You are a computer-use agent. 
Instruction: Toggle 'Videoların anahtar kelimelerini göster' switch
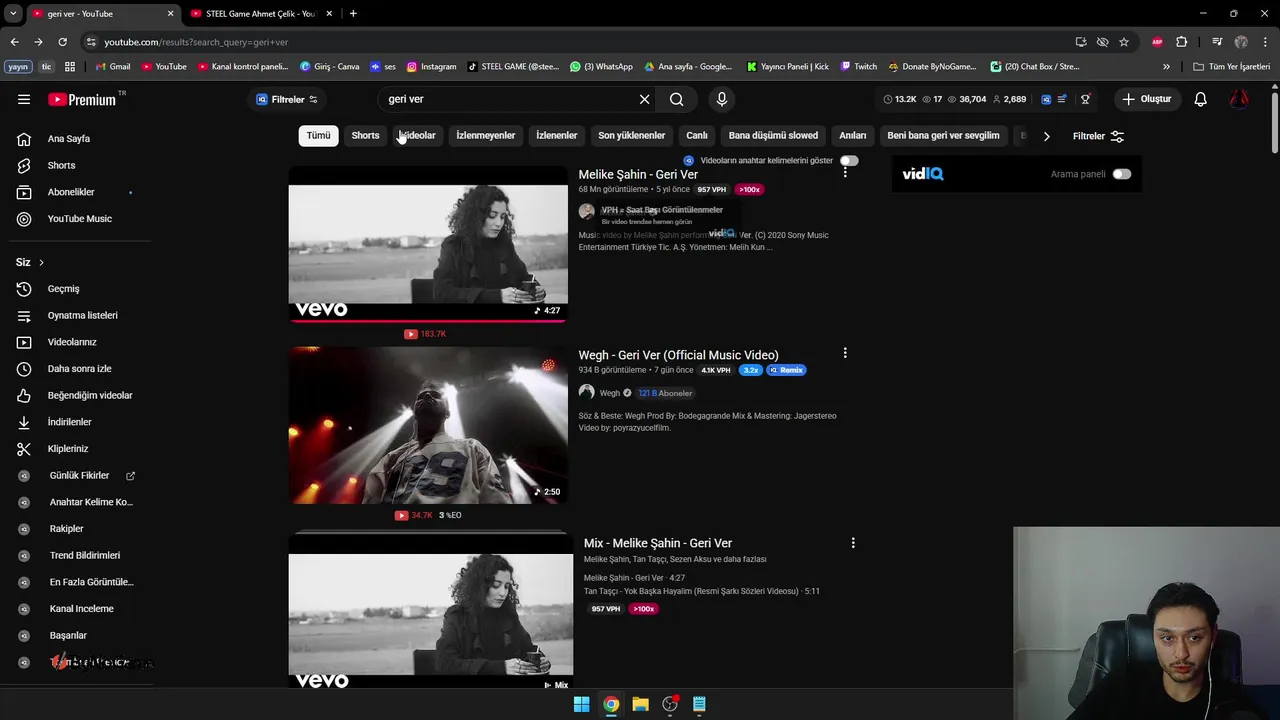[849, 160]
